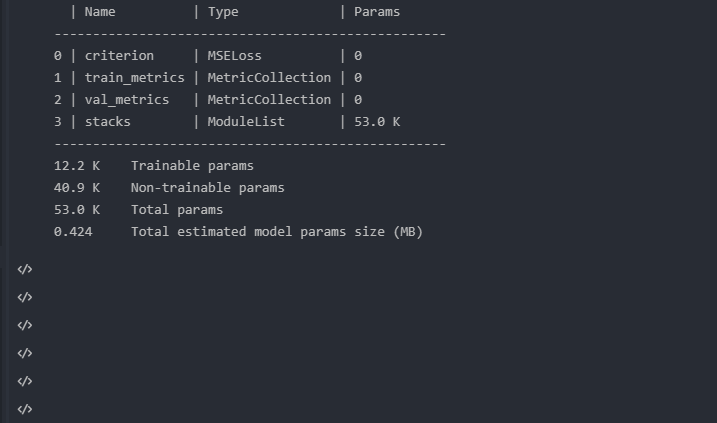Click the third code cell icon
Viewport: 717px width, 423px height.
pos(25,325)
